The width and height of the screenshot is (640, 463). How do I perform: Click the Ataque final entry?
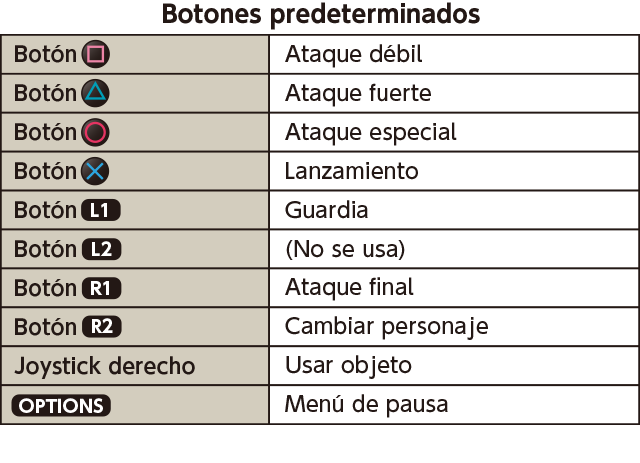coord(454,288)
